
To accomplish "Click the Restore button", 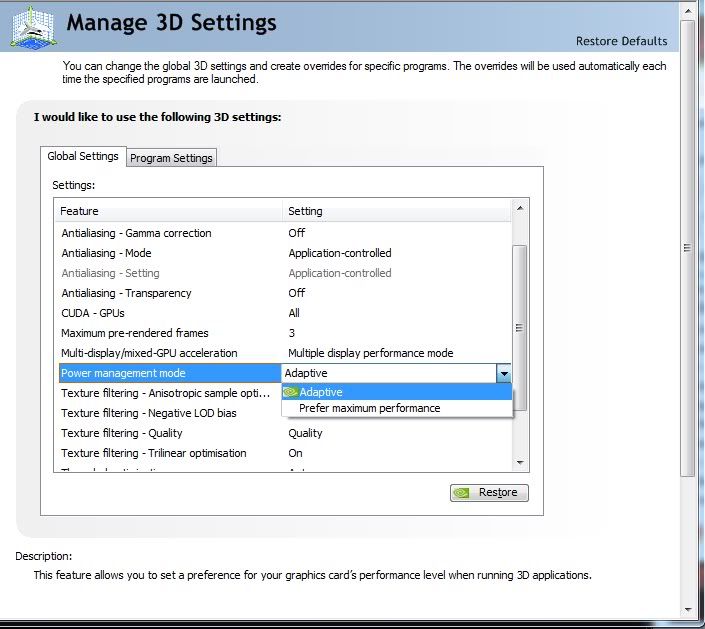I will (x=489, y=493).
